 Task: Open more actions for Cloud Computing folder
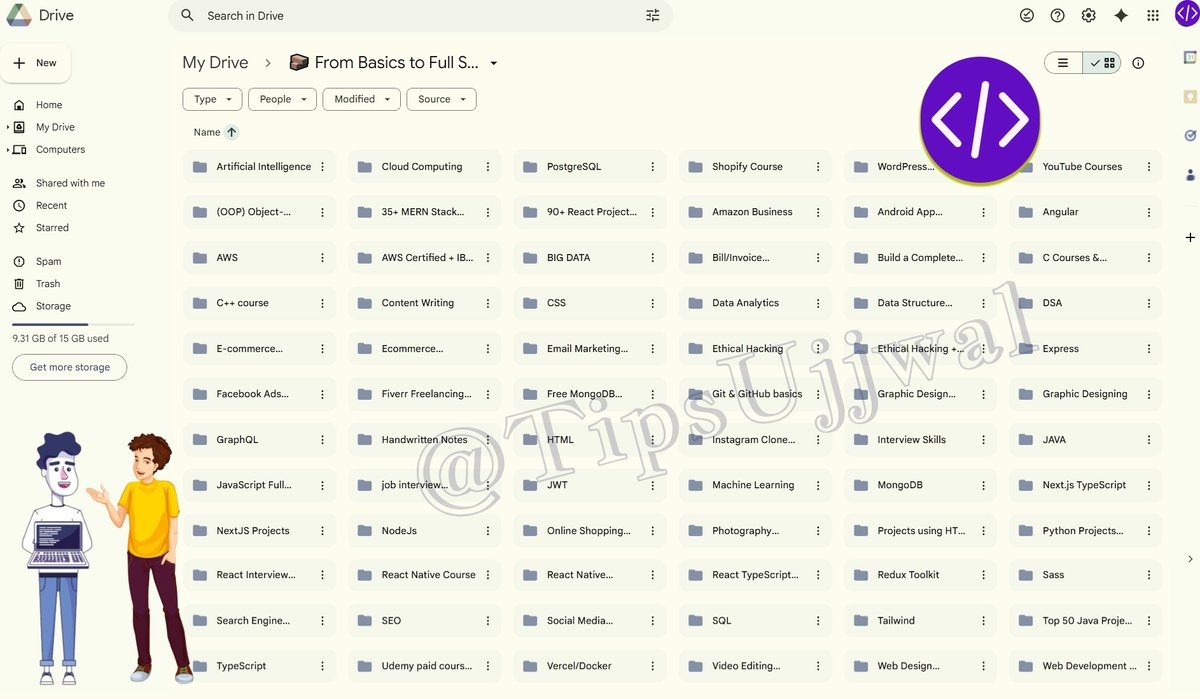[488, 167]
